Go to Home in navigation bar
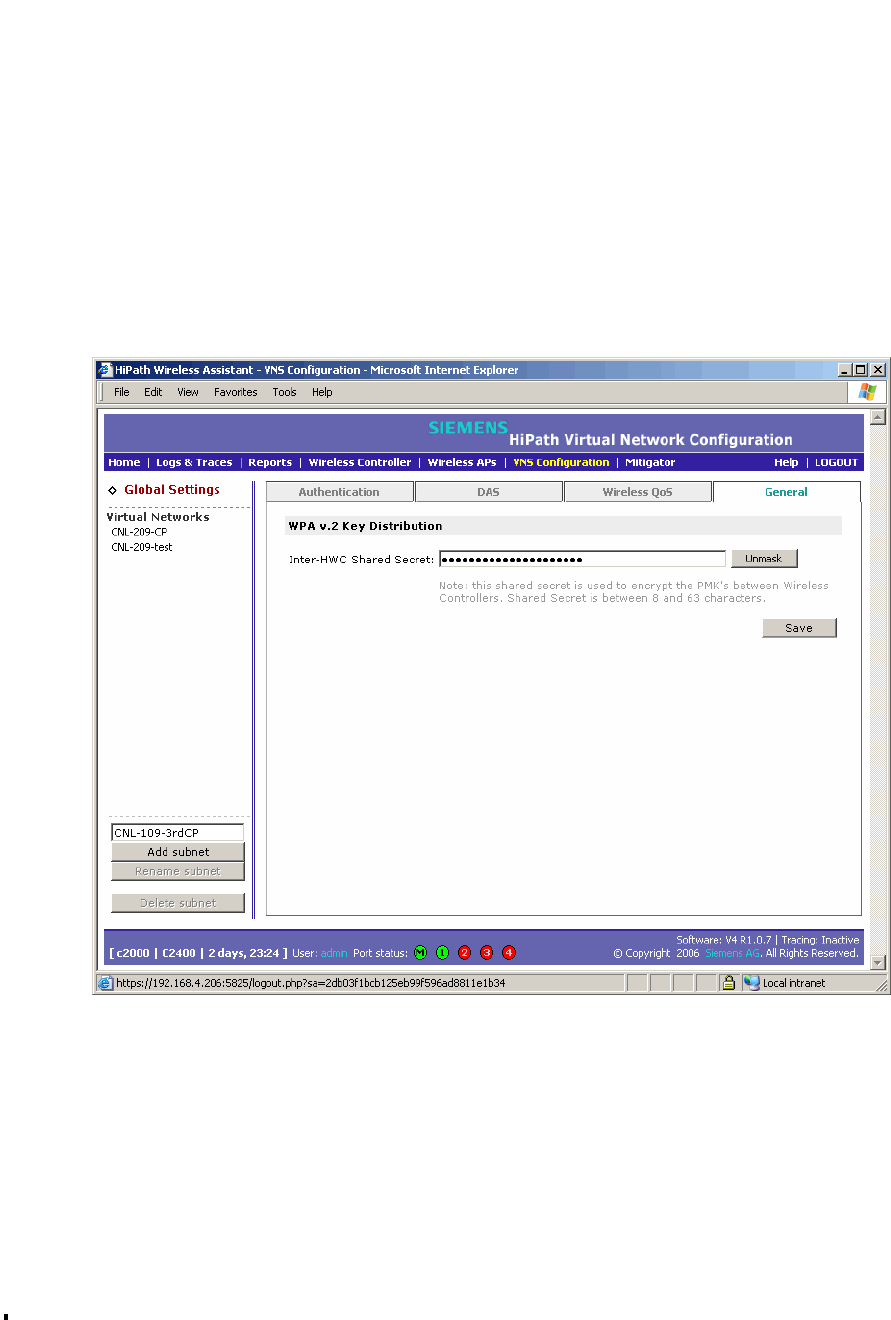This screenshot has height=1320, width=891. coord(124,463)
